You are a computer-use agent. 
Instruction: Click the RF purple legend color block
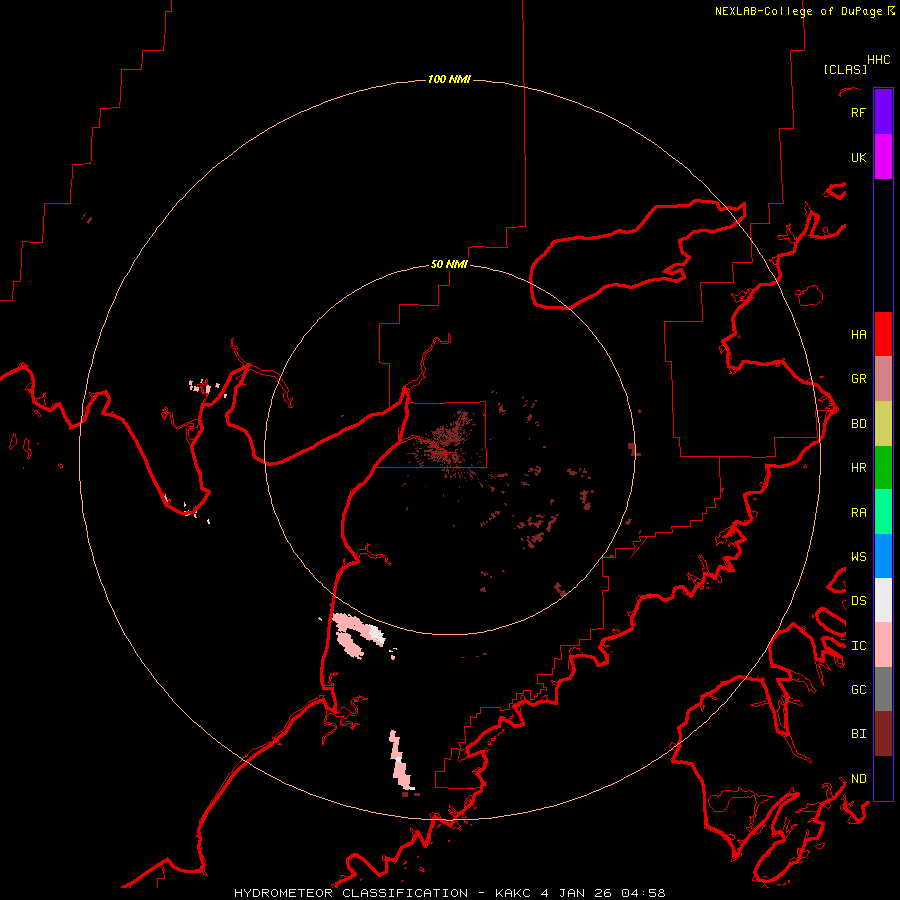(883, 112)
